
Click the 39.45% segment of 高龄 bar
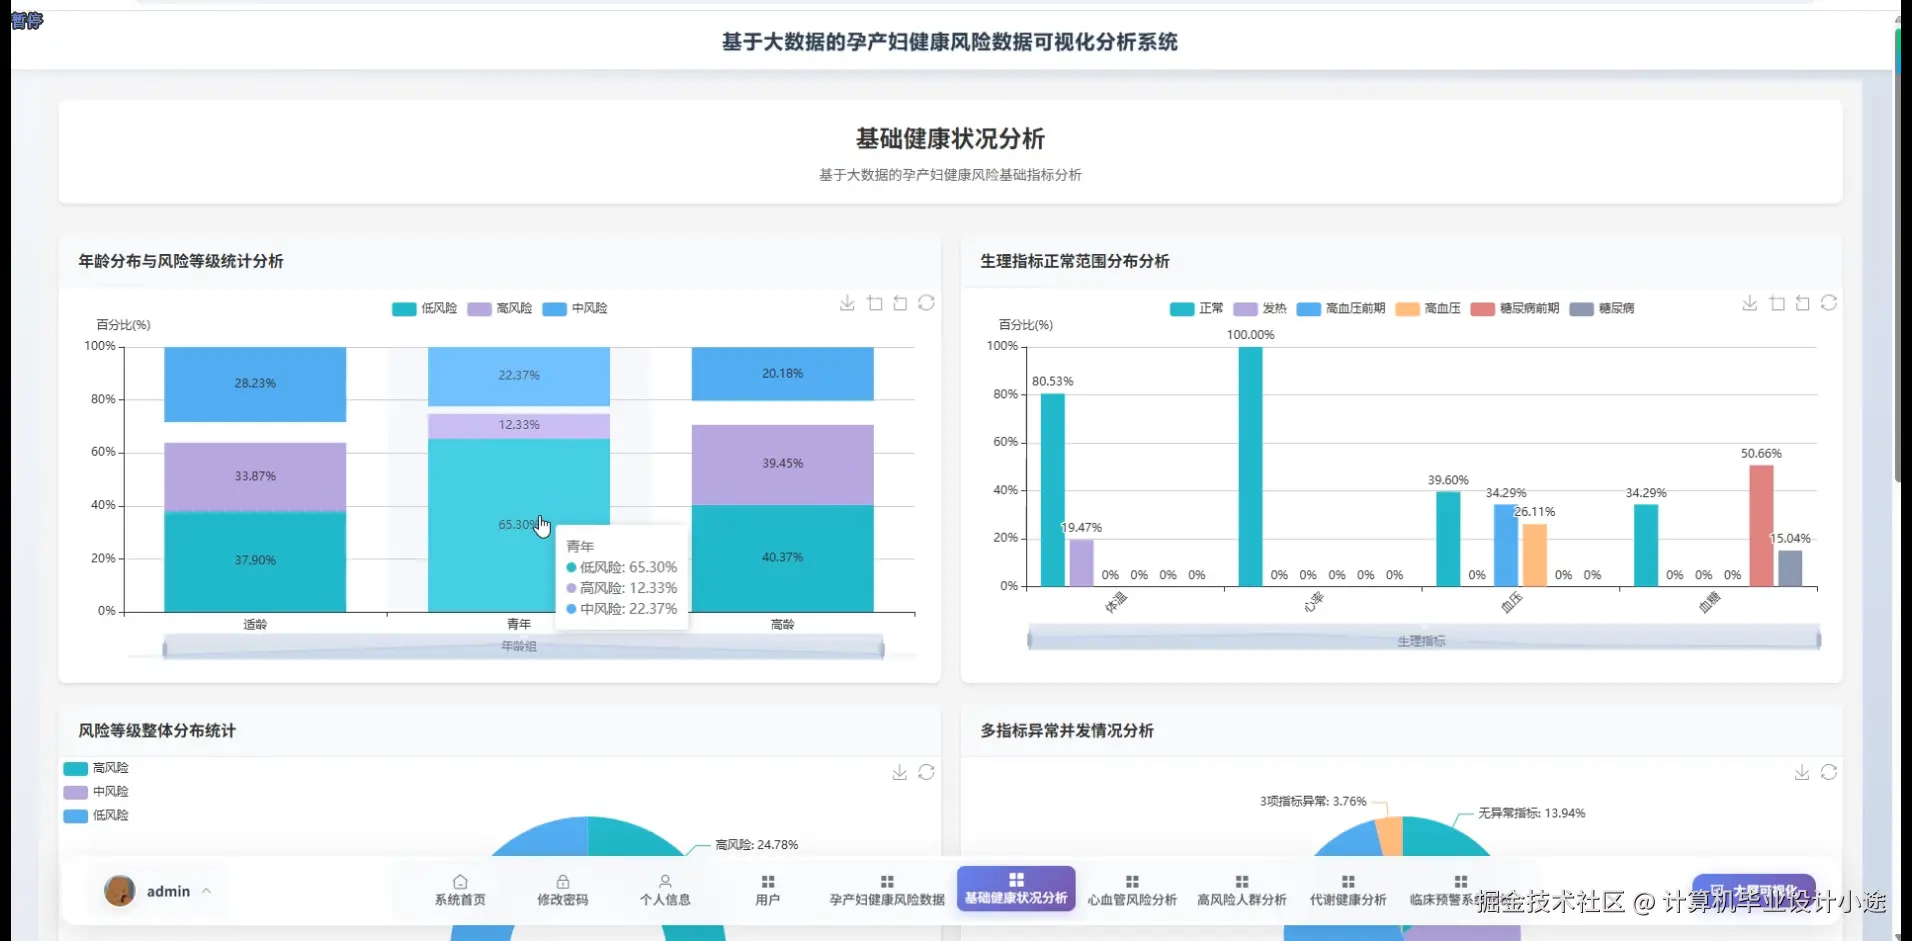[x=782, y=465]
